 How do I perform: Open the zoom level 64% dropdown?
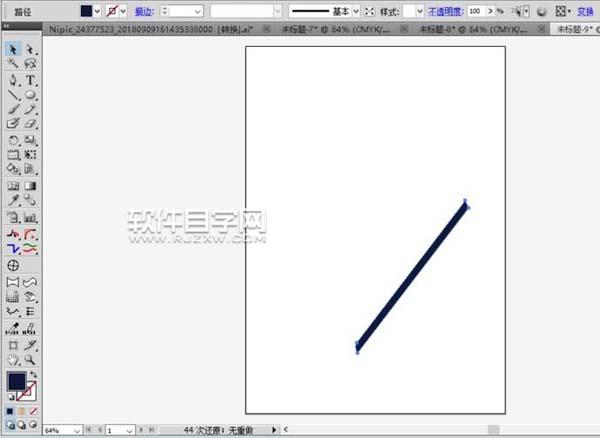(x=77, y=431)
